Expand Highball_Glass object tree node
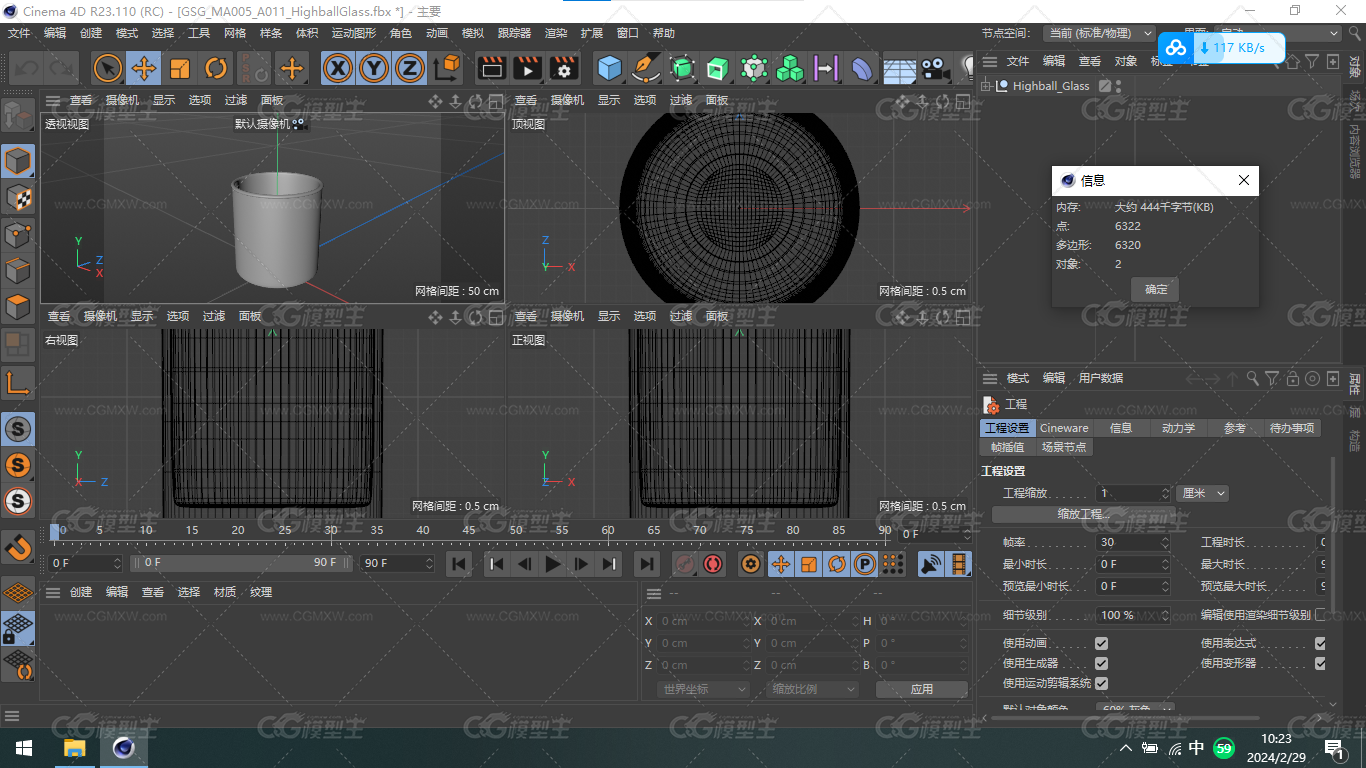This screenshot has height=768, width=1366. [x=986, y=86]
